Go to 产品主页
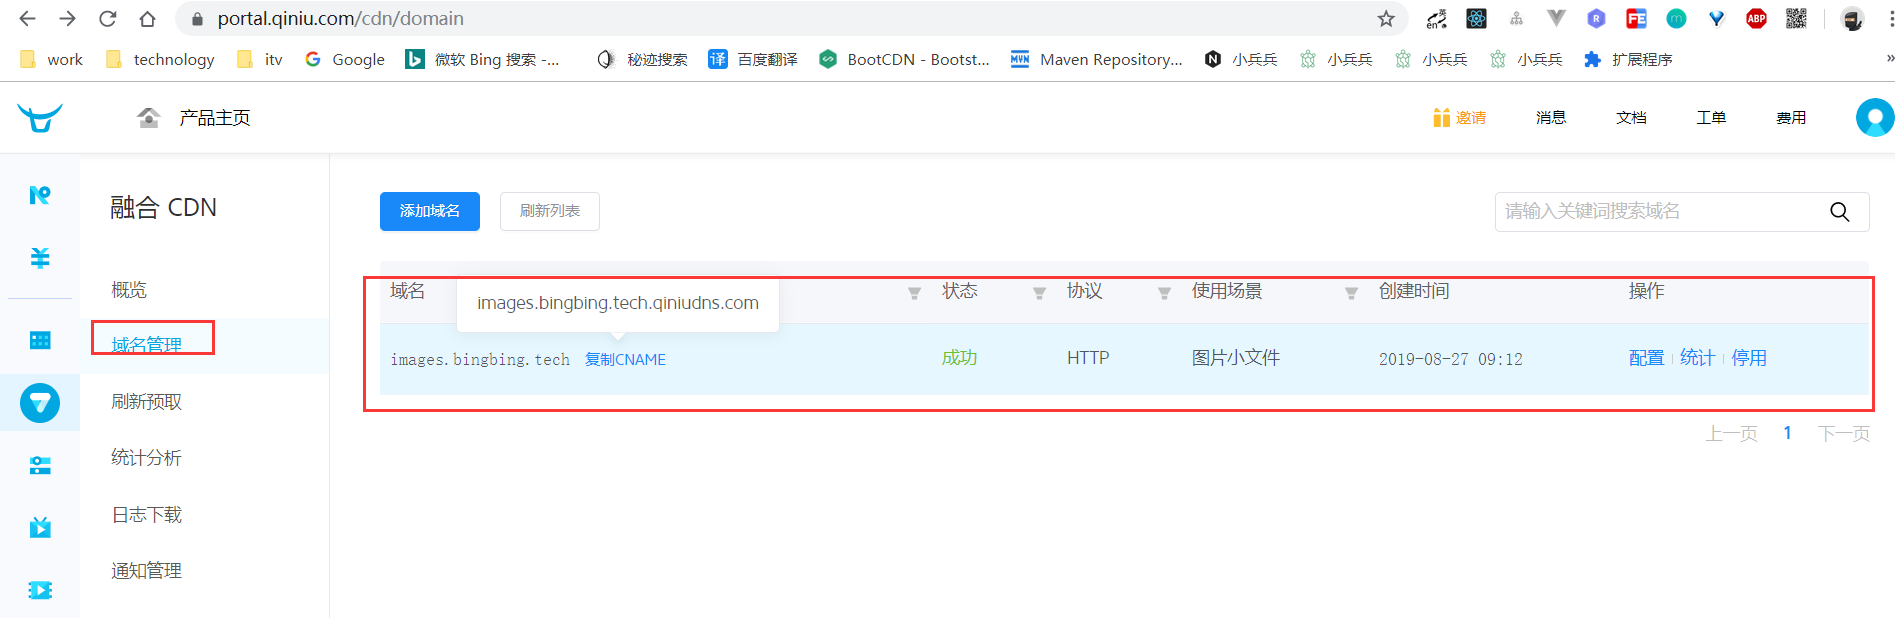This screenshot has width=1895, height=618. click(215, 118)
